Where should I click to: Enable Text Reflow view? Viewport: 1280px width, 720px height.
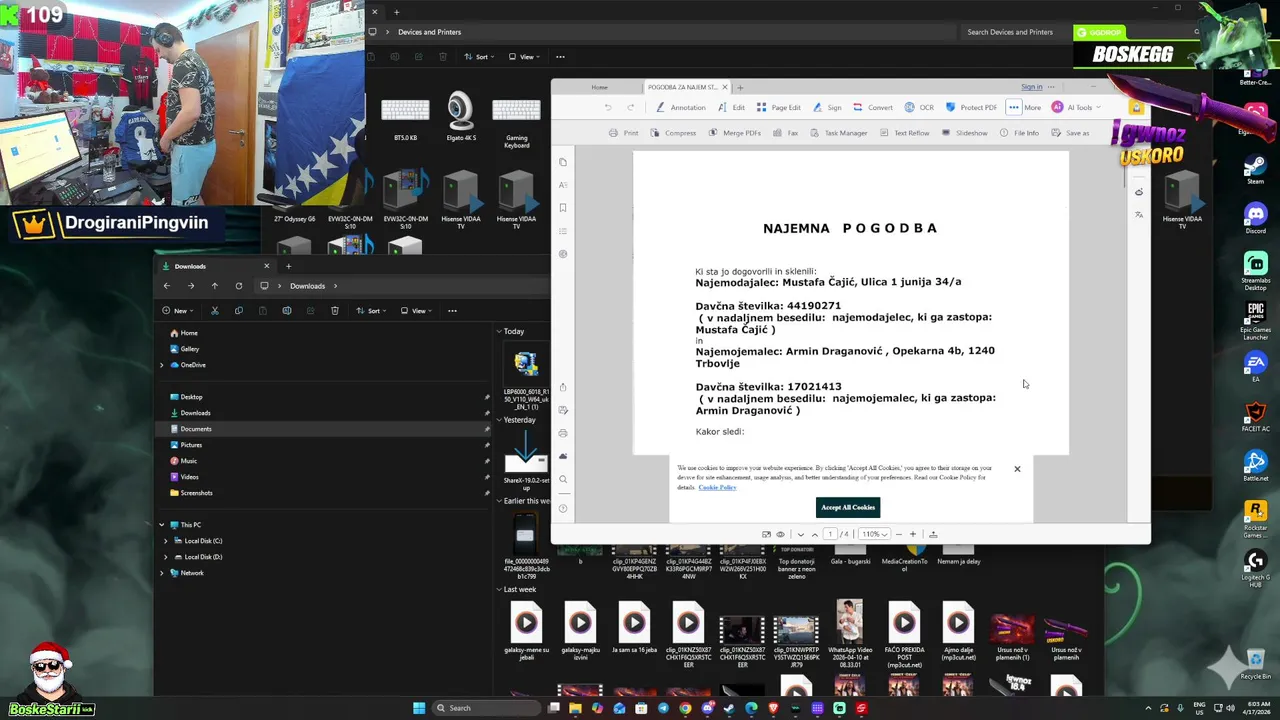[904, 133]
